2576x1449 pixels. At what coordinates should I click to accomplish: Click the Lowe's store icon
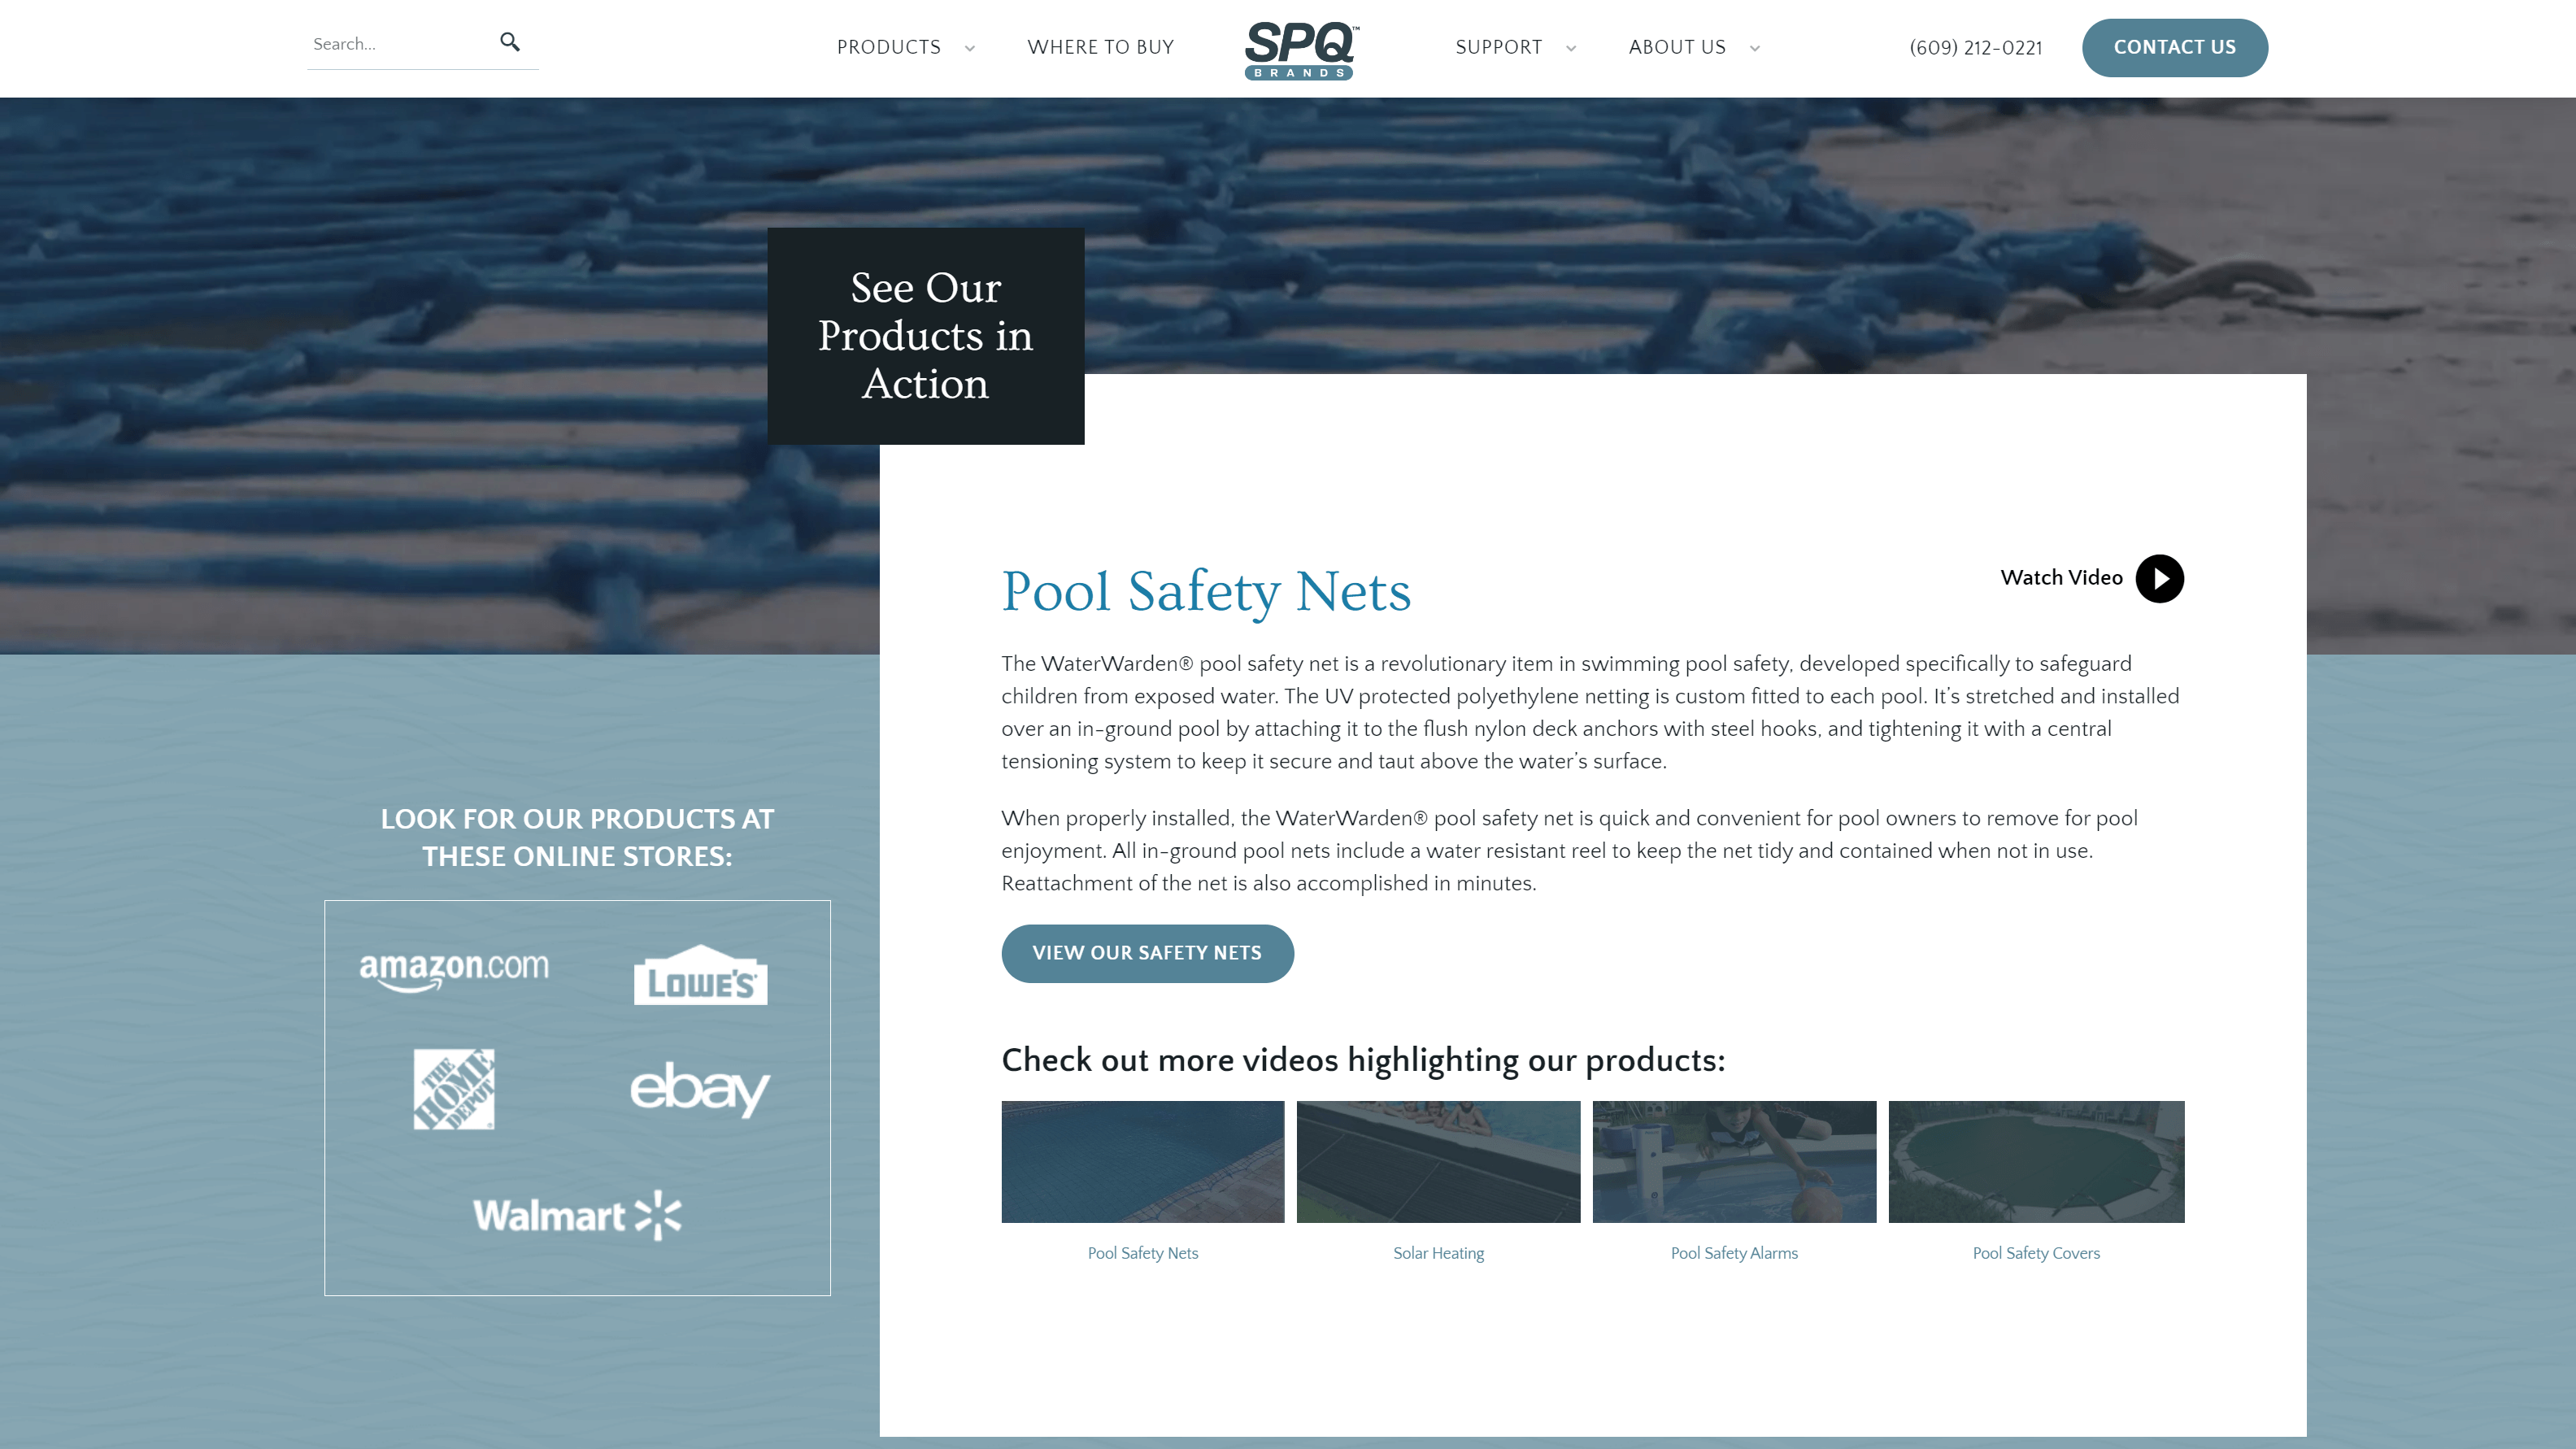tap(701, 973)
